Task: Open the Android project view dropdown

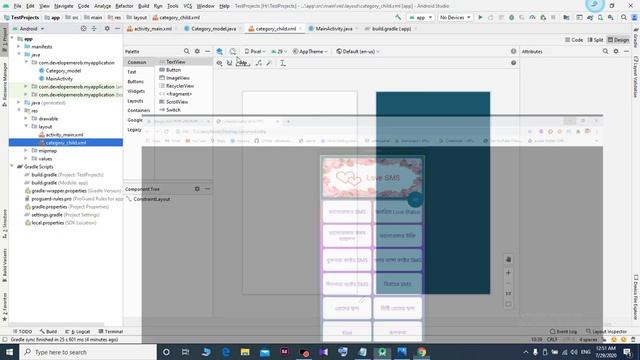Action: pyautogui.click(x=29, y=29)
